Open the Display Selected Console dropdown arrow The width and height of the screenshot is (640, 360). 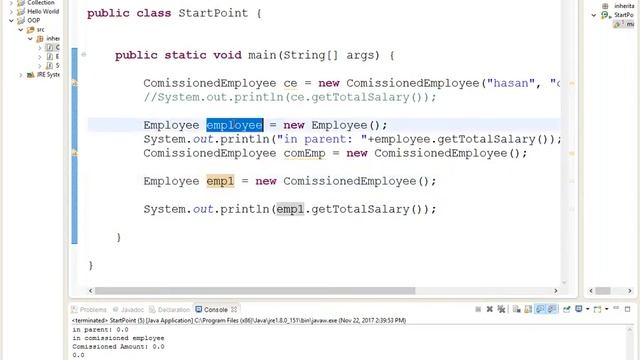588,309
